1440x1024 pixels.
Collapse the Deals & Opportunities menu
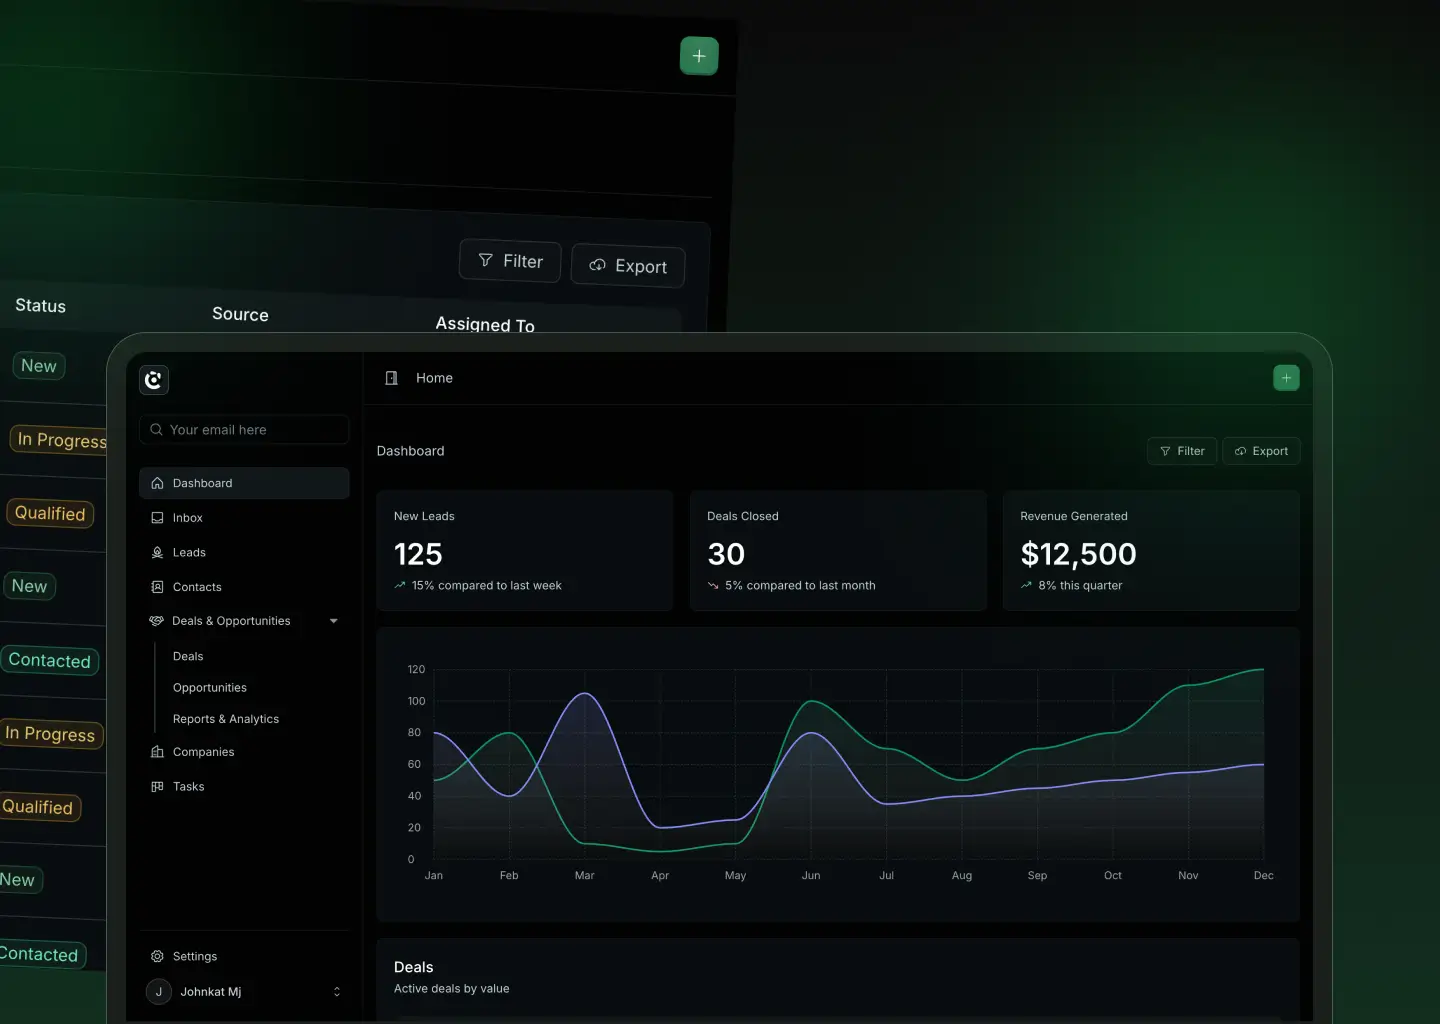[333, 620]
